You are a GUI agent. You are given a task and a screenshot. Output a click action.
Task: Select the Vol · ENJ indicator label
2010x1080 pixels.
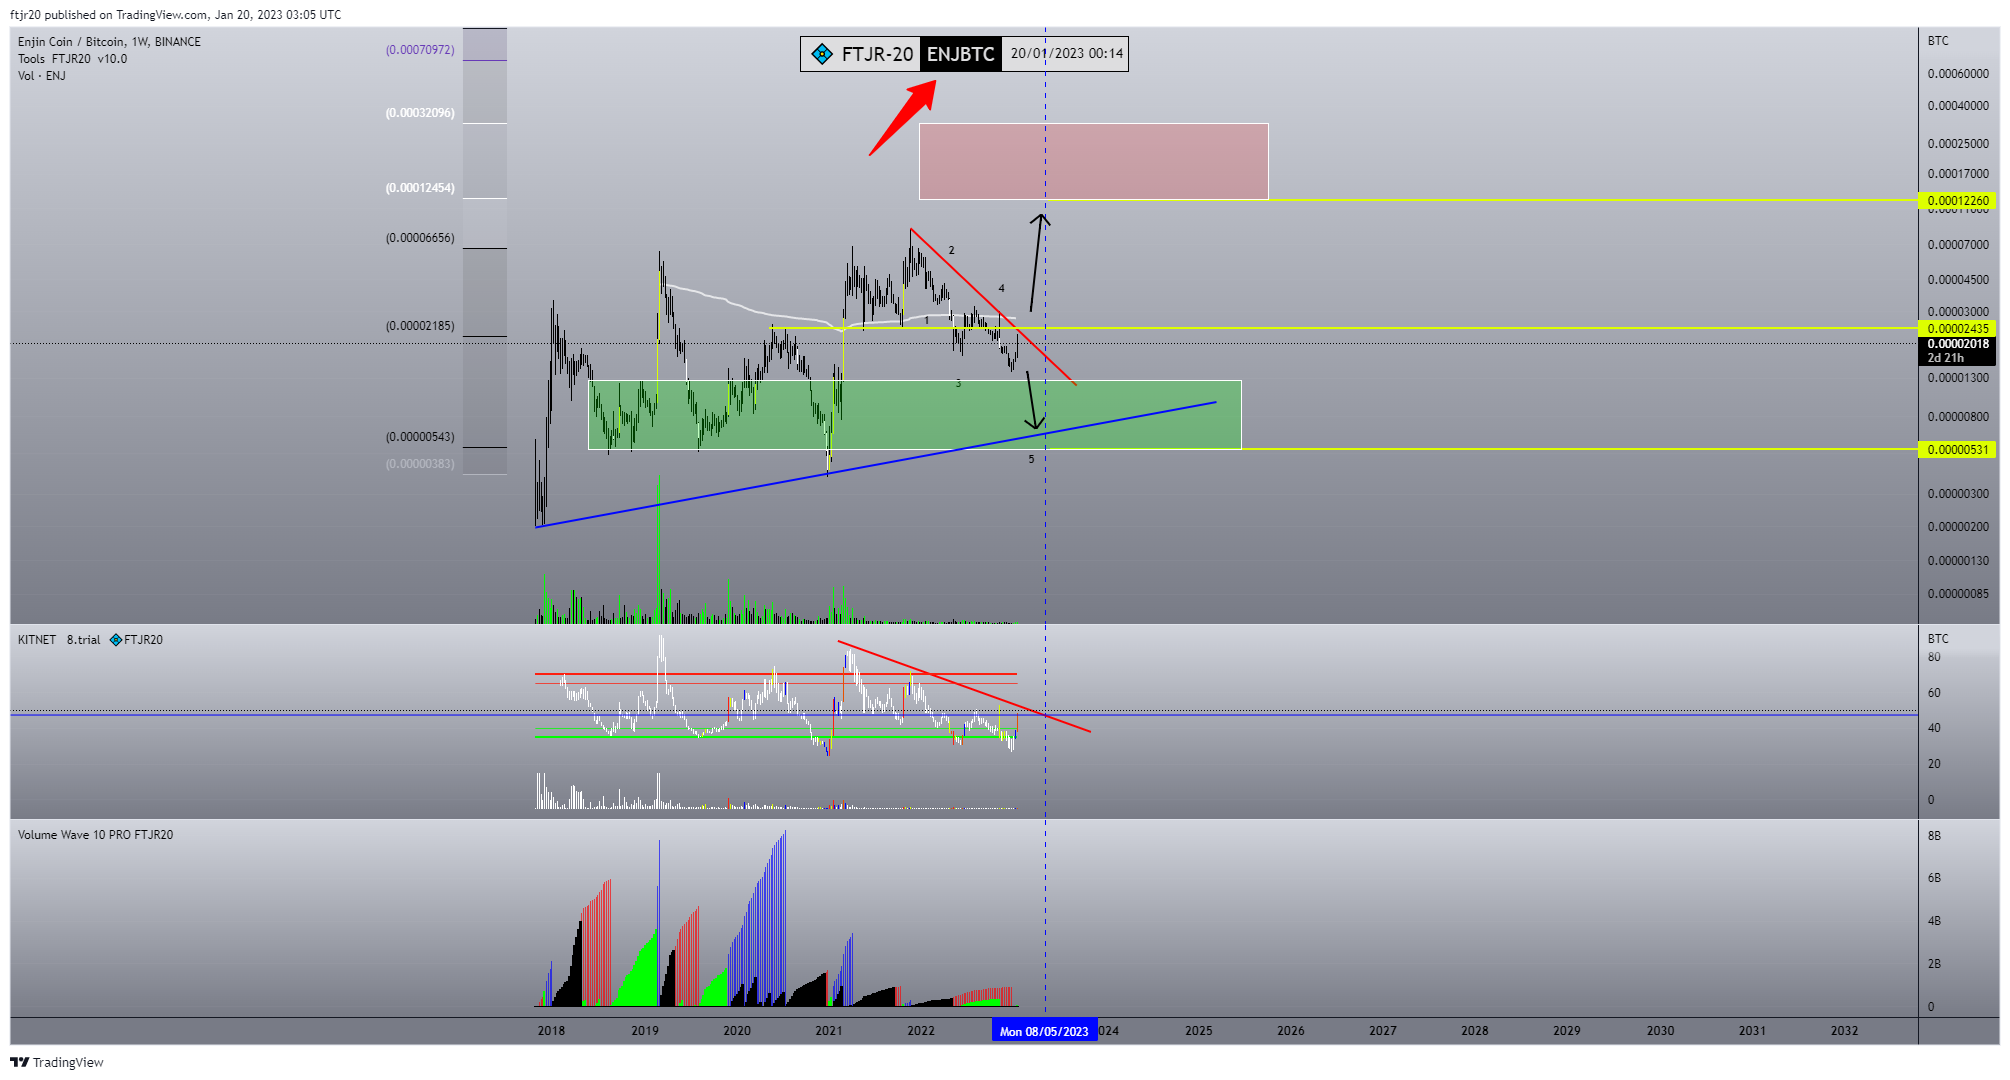tap(41, 76)
